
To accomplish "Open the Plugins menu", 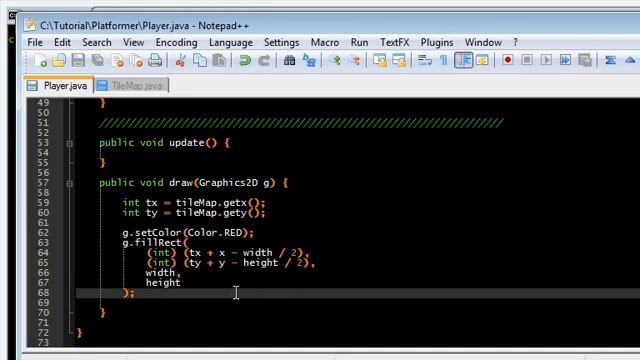I will [437, 42].
